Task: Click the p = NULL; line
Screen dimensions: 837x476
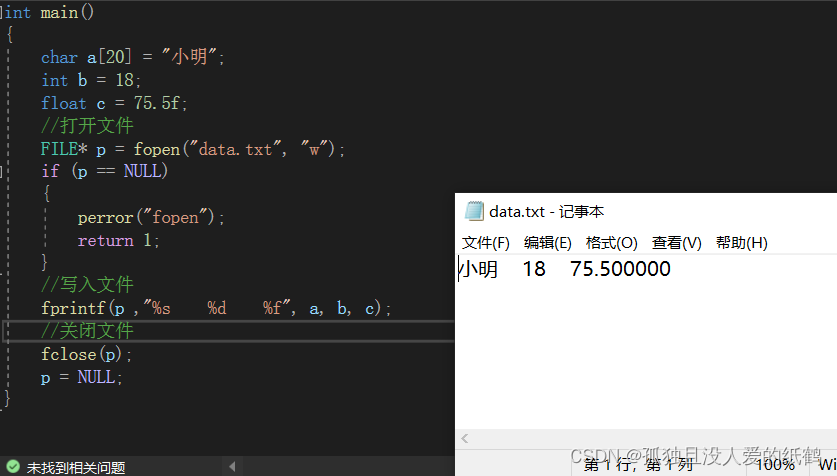Action: pos(82,377)
